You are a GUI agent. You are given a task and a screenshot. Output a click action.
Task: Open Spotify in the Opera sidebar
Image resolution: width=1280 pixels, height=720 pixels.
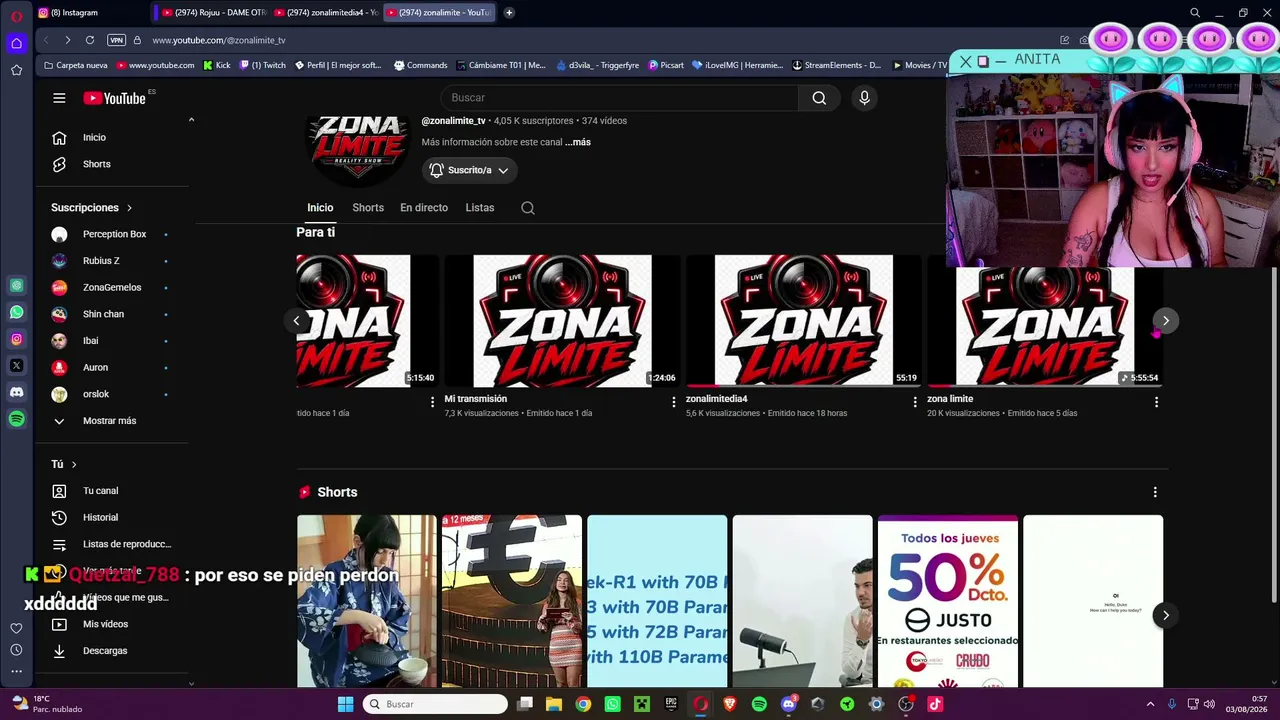(16, 420)
